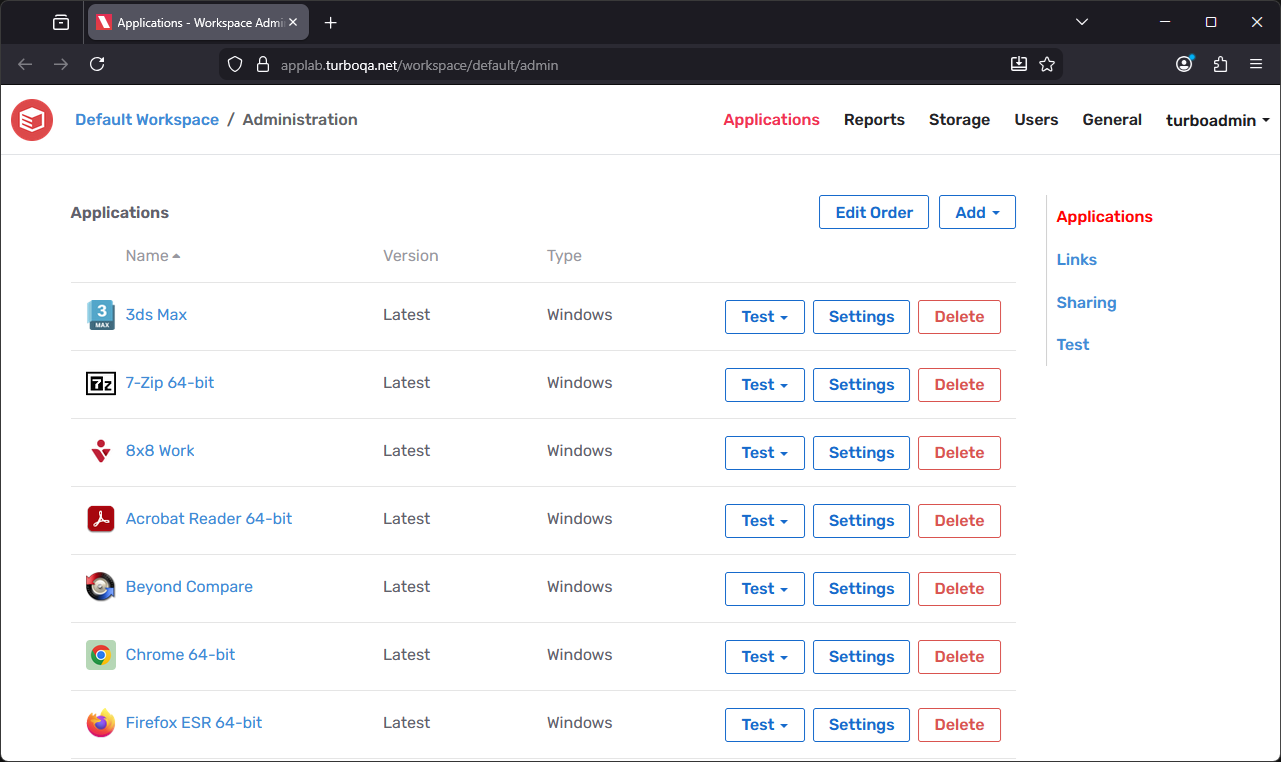This screenshot has height=762, width=1281.
Task: Click the bookmark star in address bar
Action: (1047, 63)
